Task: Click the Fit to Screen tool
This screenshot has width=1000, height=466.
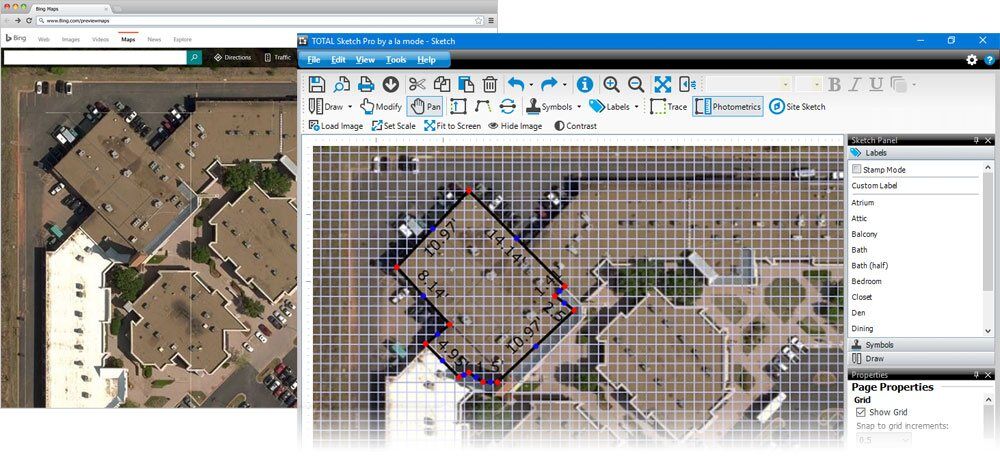Action: point(452,126)
